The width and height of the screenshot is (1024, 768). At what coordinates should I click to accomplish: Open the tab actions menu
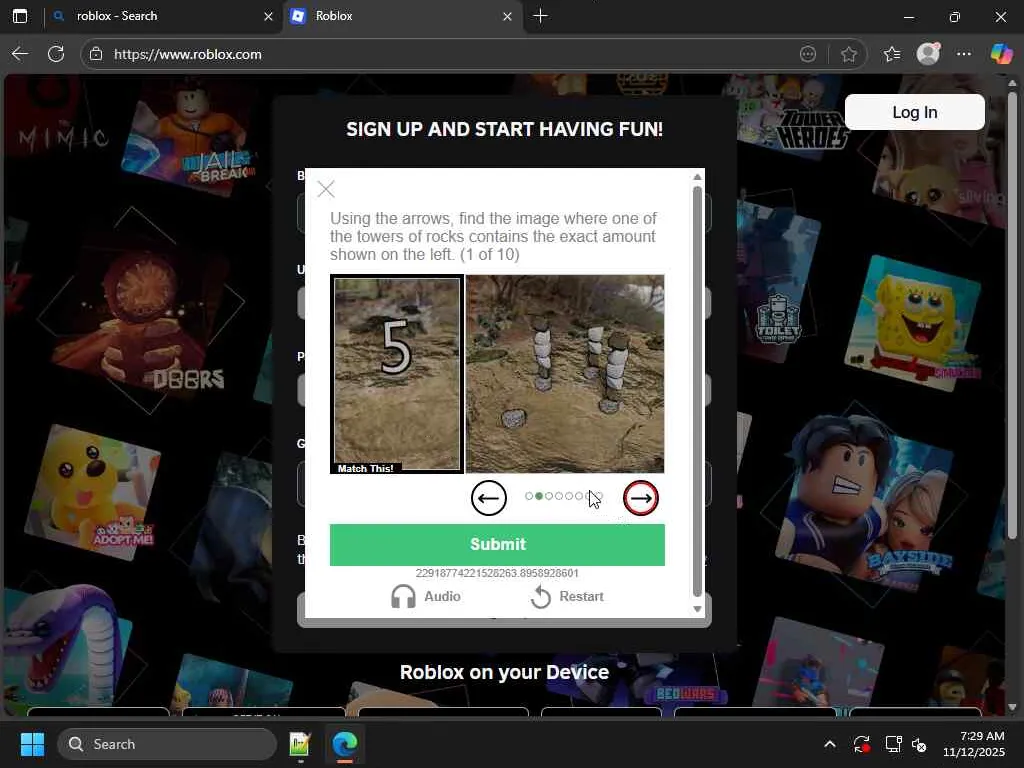click(20, 16)
